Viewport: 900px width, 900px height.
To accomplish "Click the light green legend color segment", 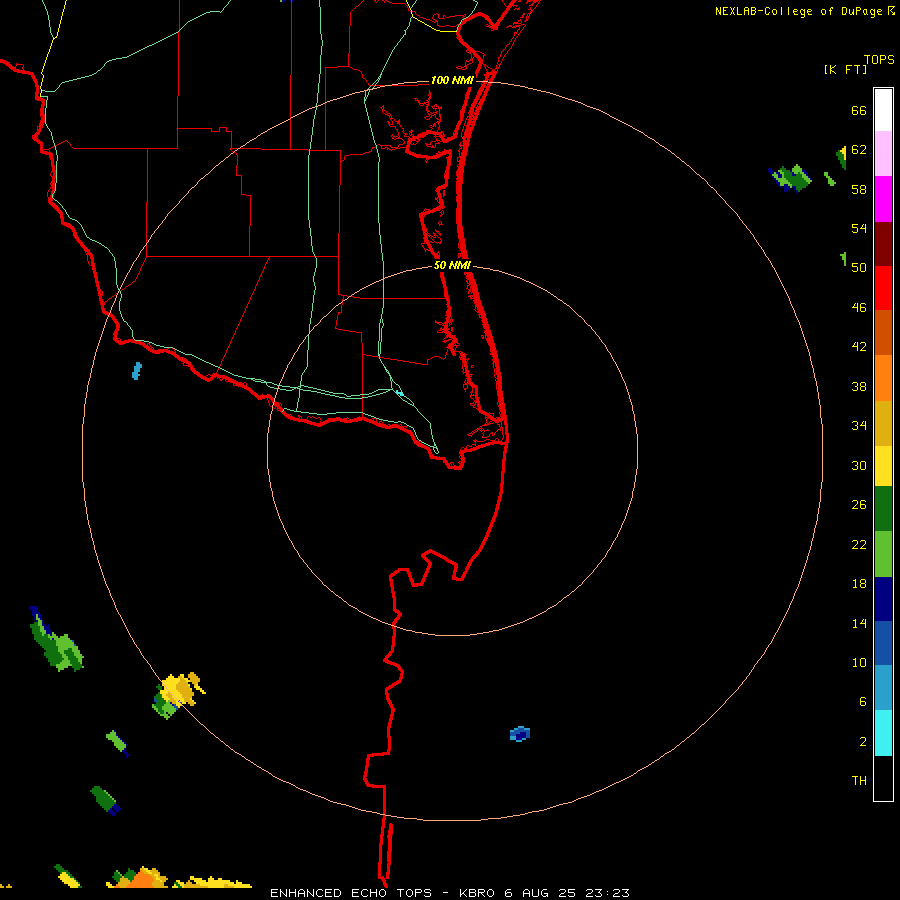I will click(883, 554).
